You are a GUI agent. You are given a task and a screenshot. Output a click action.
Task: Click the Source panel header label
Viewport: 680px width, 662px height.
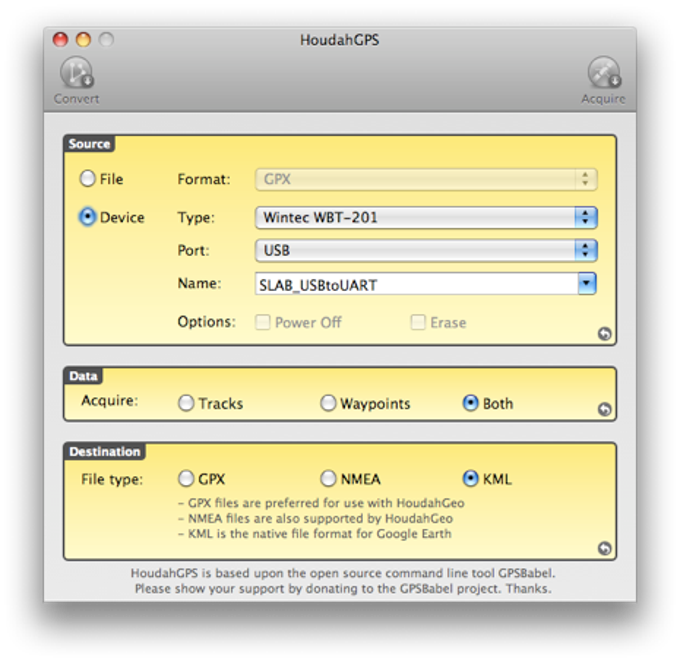coord(89,144)
